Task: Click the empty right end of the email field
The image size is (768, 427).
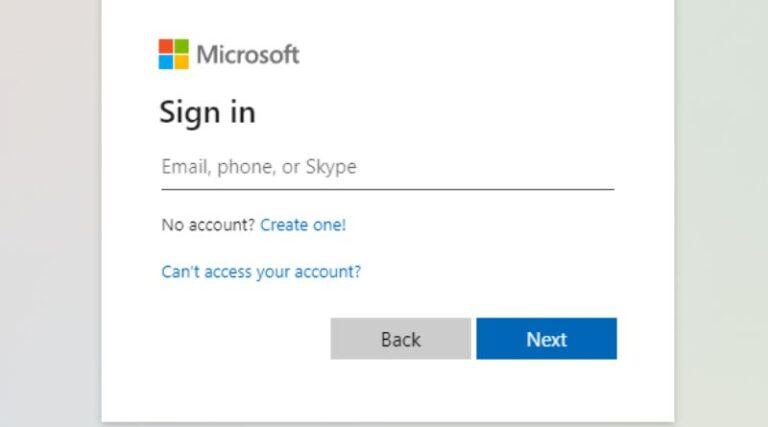Action: point(560,167)
